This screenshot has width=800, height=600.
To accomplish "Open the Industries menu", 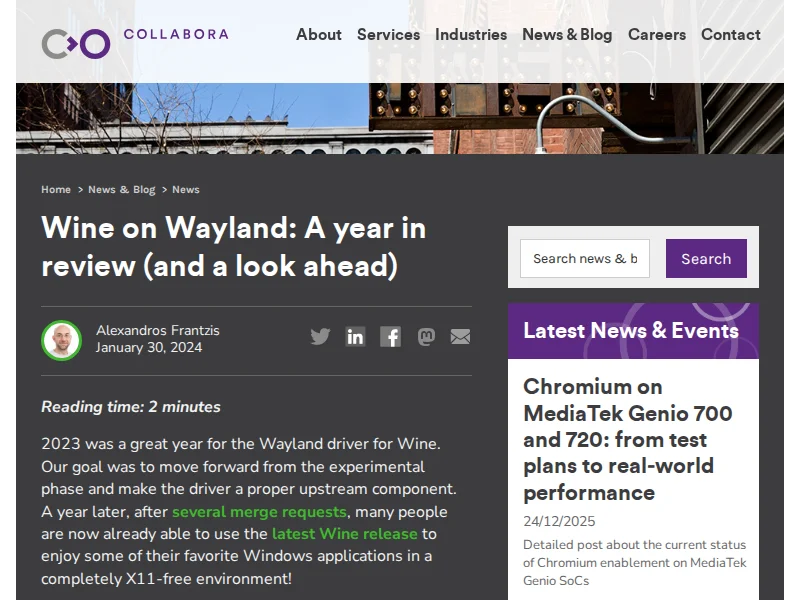I will pos(470,34).
